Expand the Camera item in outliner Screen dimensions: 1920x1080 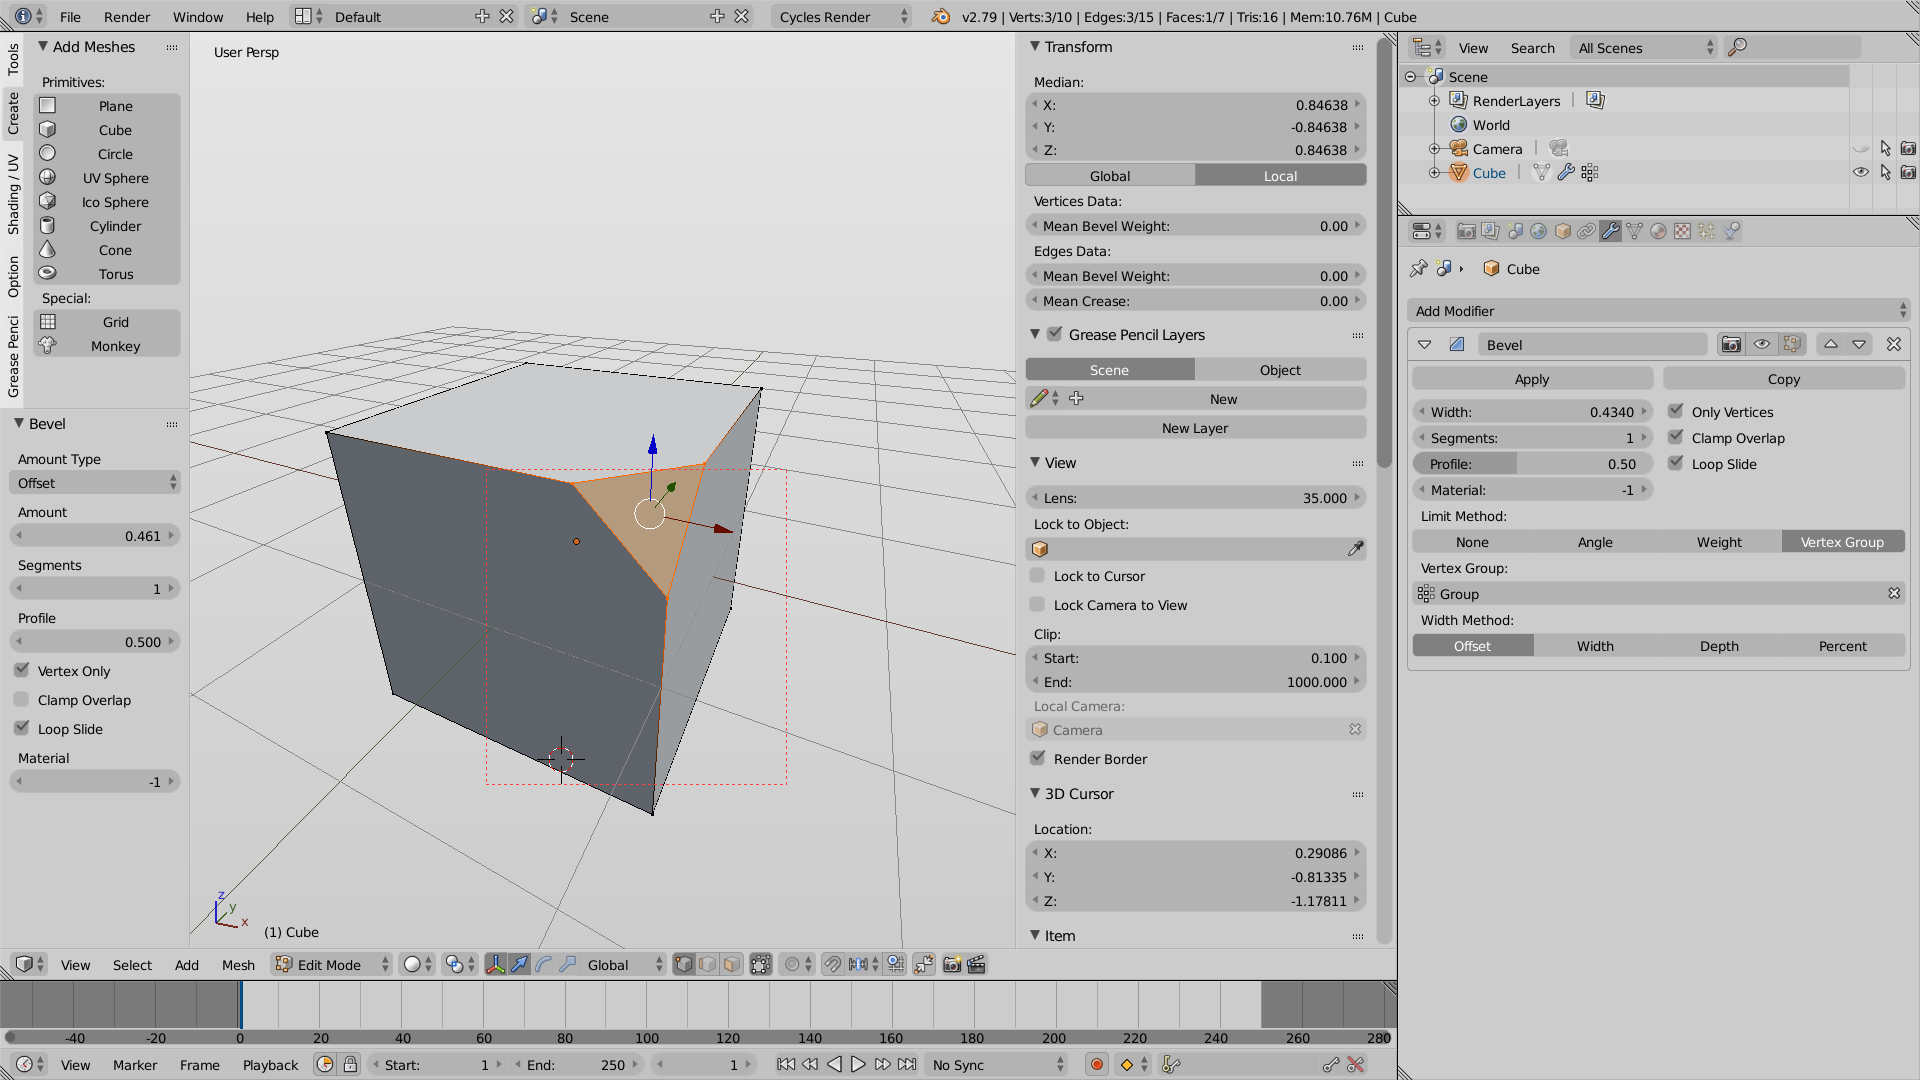click(x=1434, y=148)
